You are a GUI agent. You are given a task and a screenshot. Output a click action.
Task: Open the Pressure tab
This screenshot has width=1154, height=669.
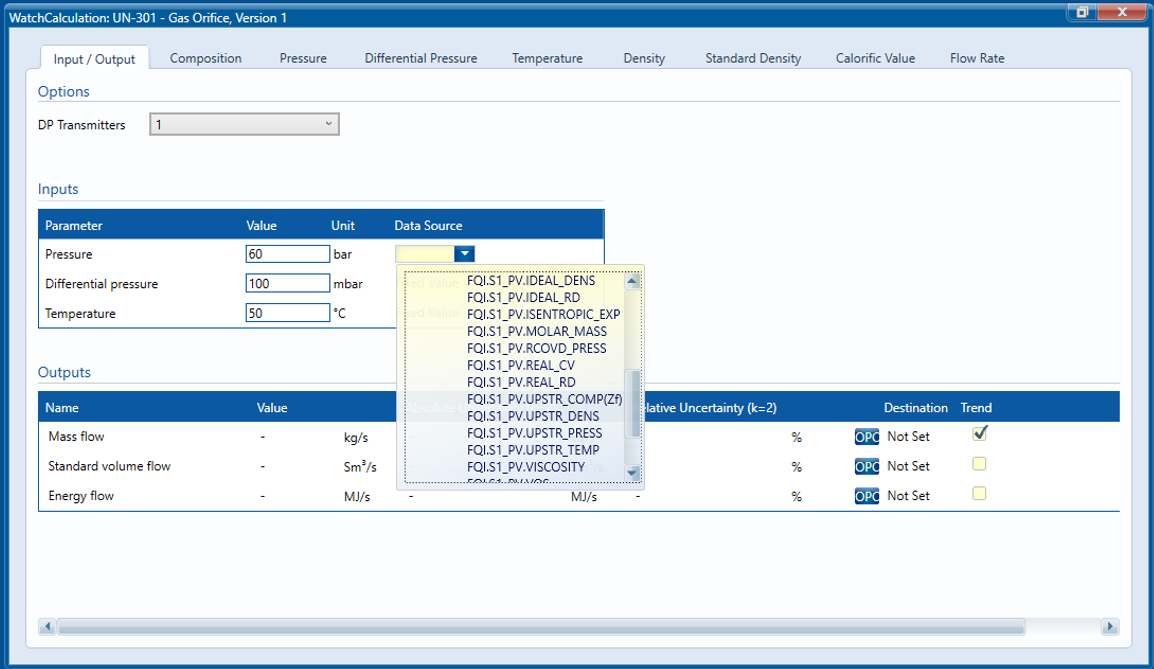303,58
